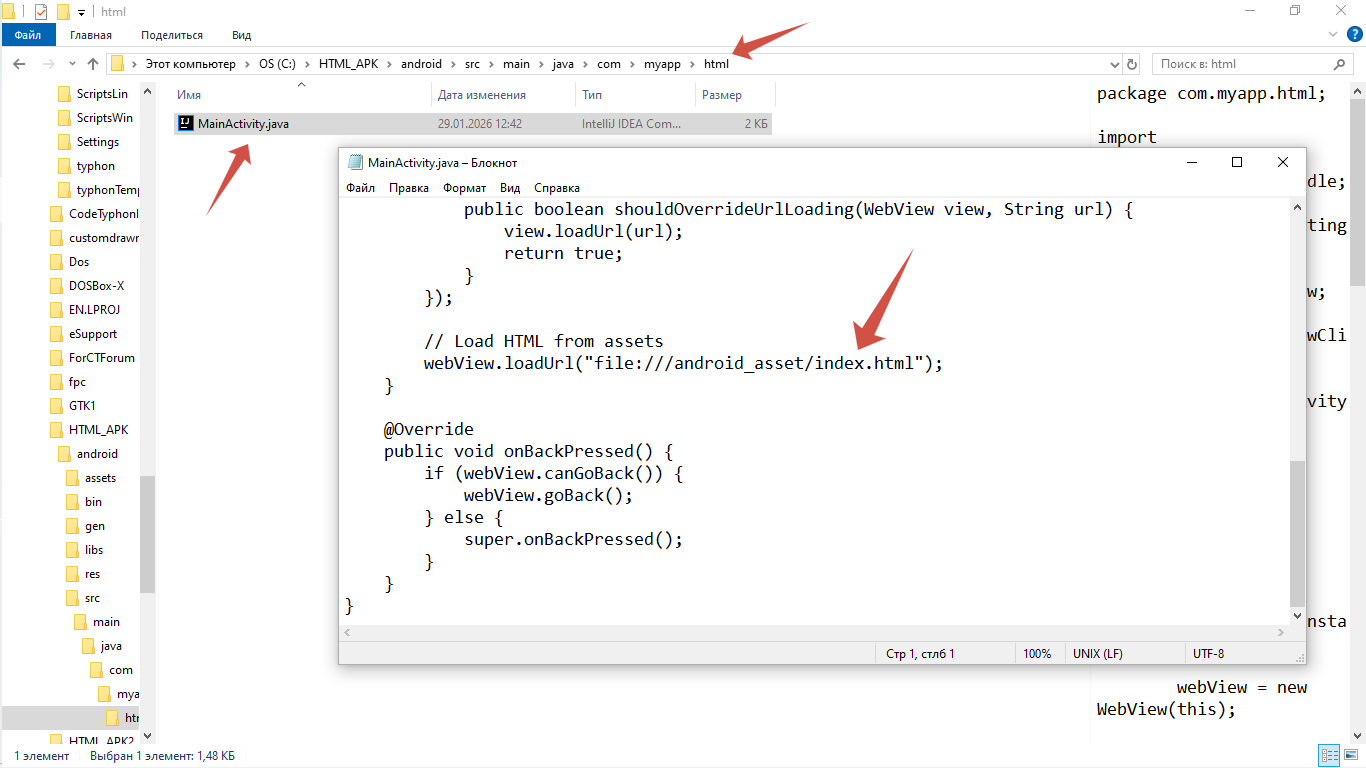
Task: Open recent locations dropdown near navigation arrows
Action: click(x=69, y=64)
